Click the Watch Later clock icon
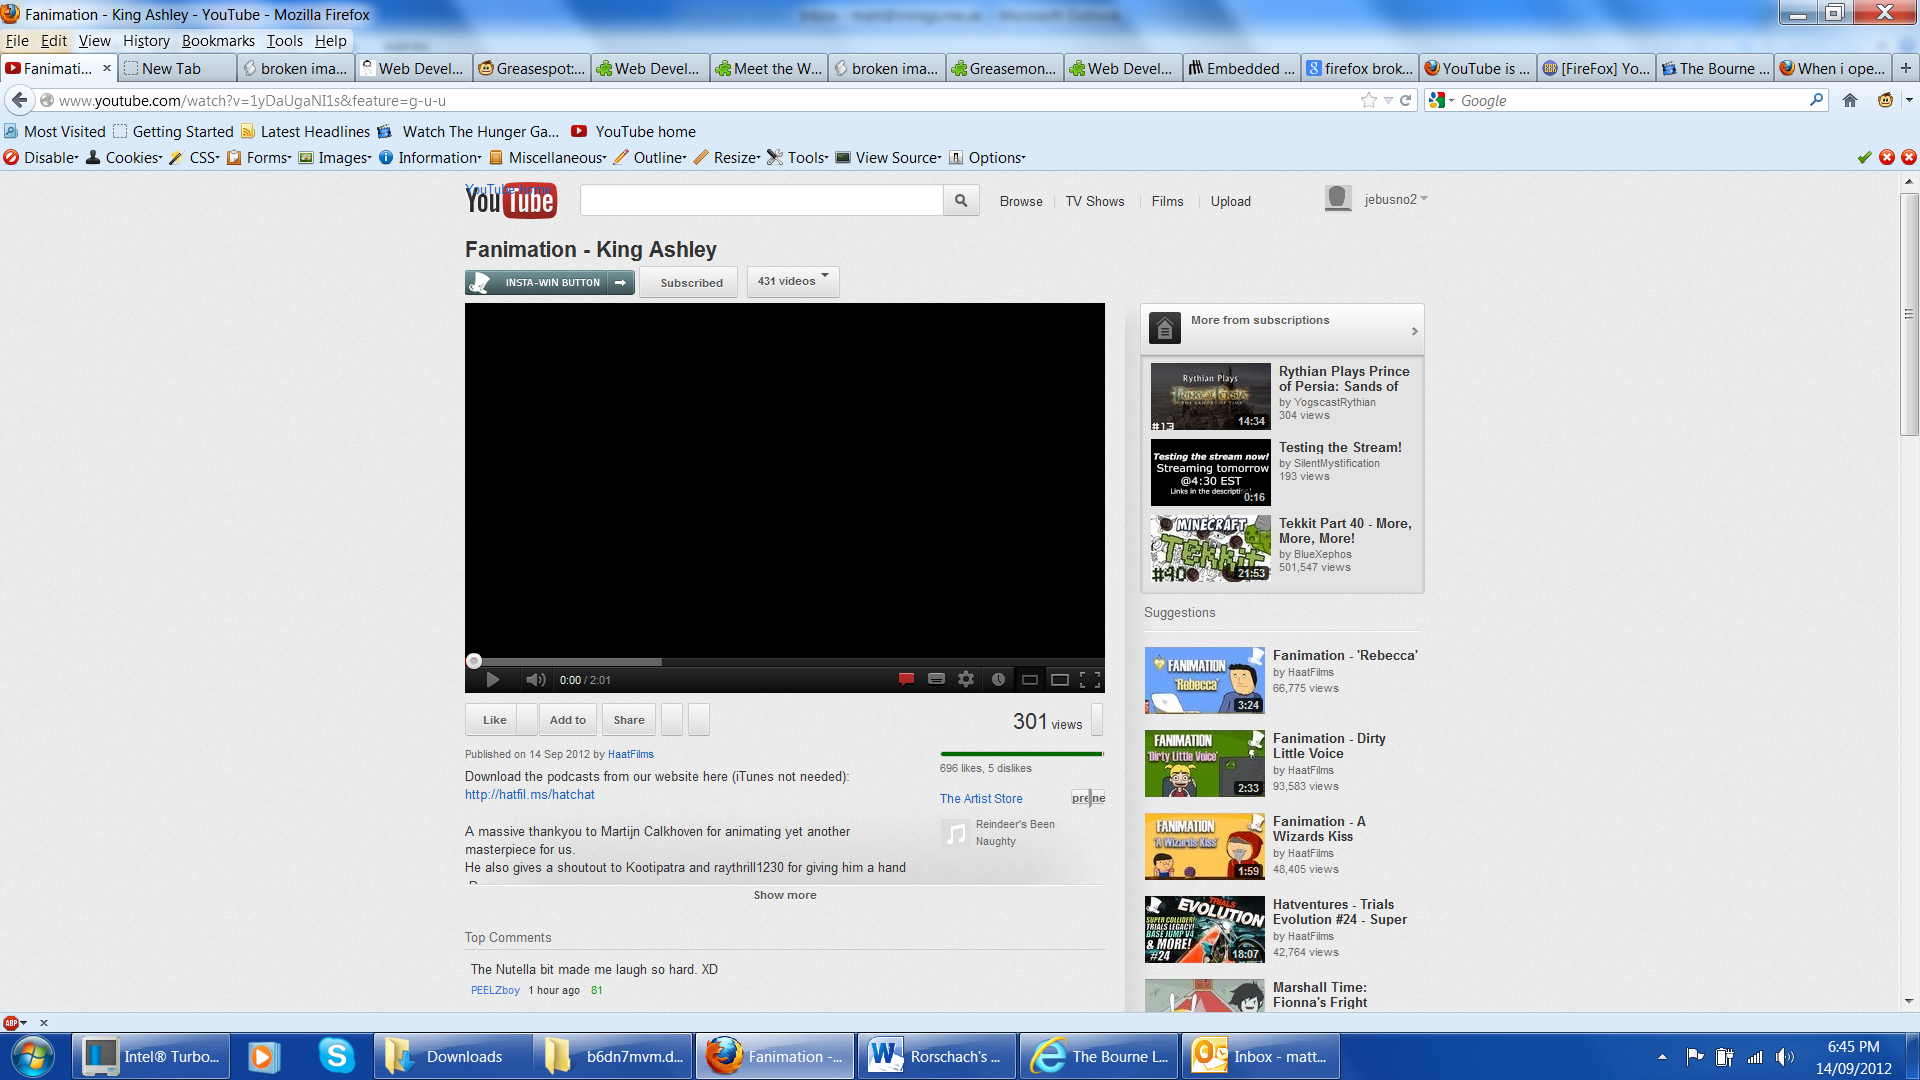1920x1080 pixels. tap(998, 680)
